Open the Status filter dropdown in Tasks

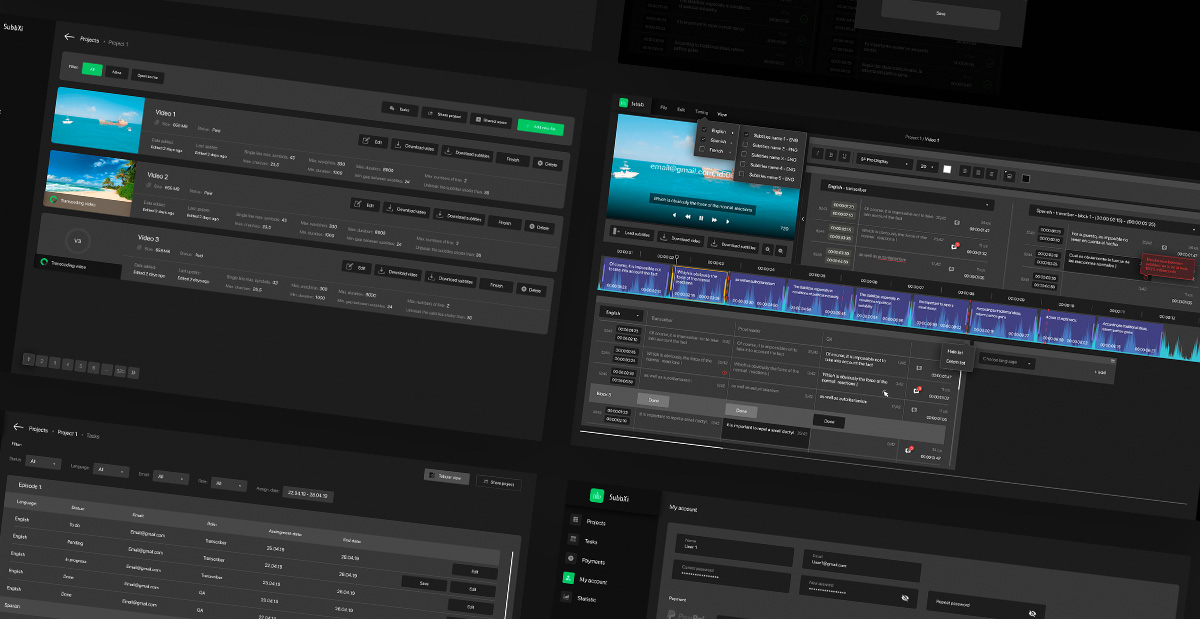43,463
